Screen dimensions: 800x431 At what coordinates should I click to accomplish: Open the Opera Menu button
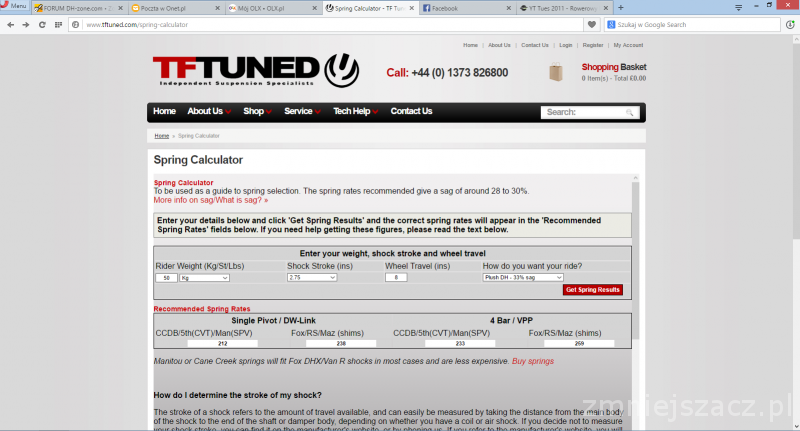pyautogui.click(x=14, y=6)
